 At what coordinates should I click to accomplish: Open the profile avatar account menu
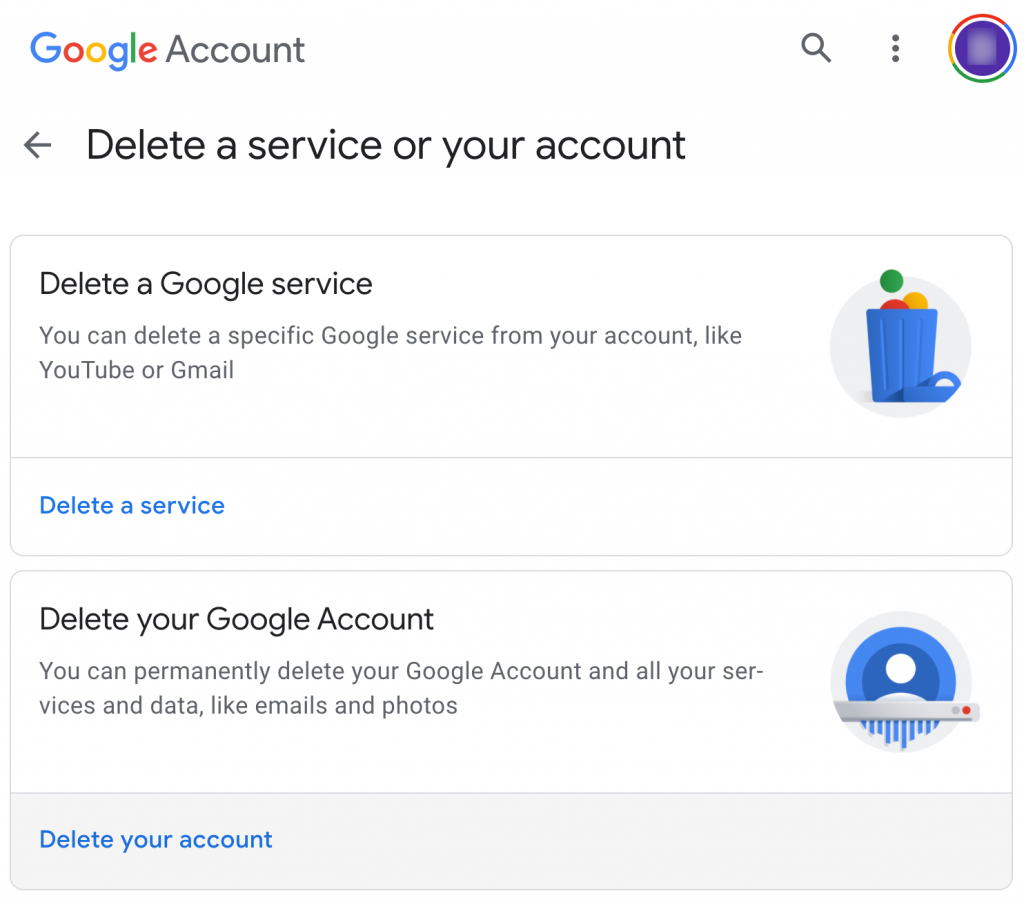coord(982,48)
